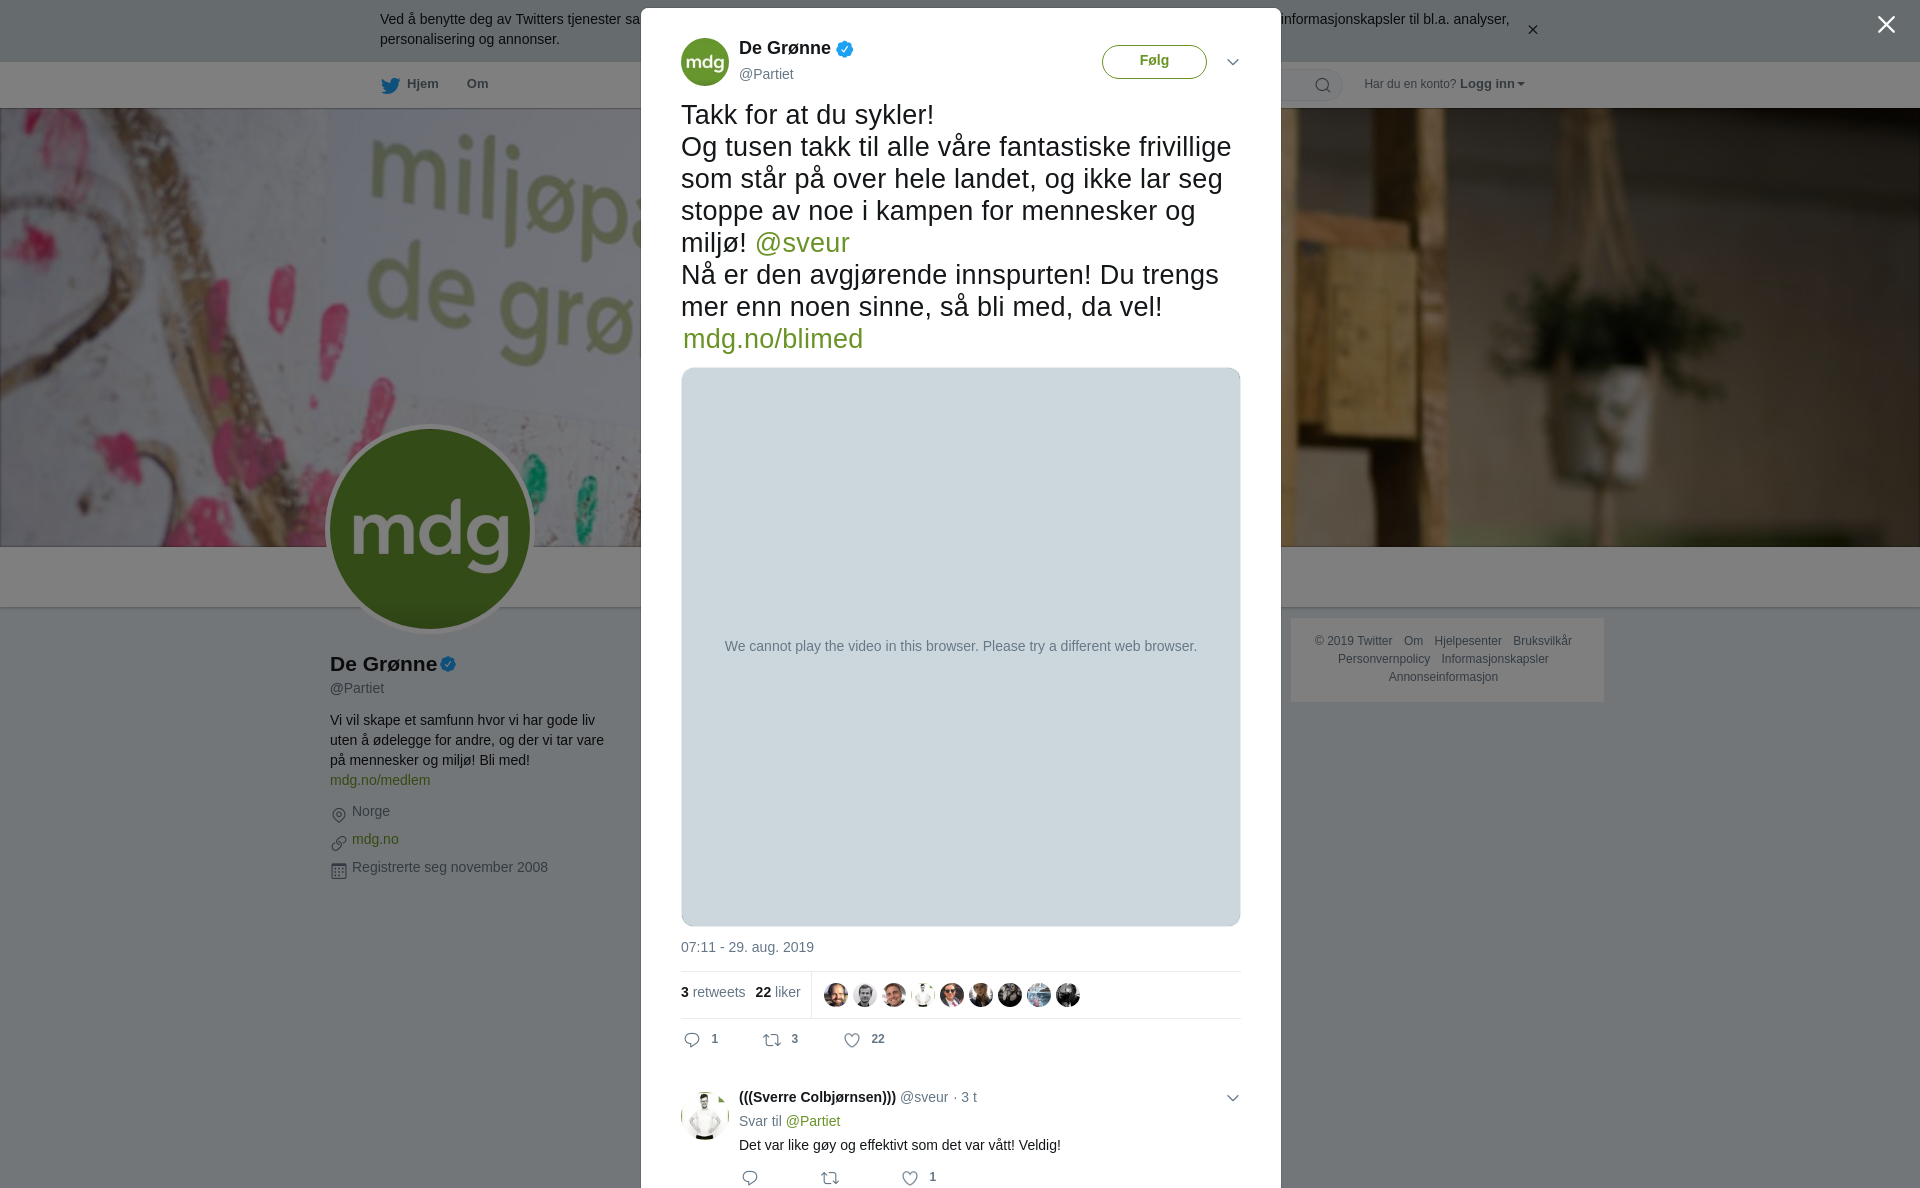This screenshot has width=1920, height=1188.
Task: Click the search magnifier icon in the top bar
Action: (1323, 85)
